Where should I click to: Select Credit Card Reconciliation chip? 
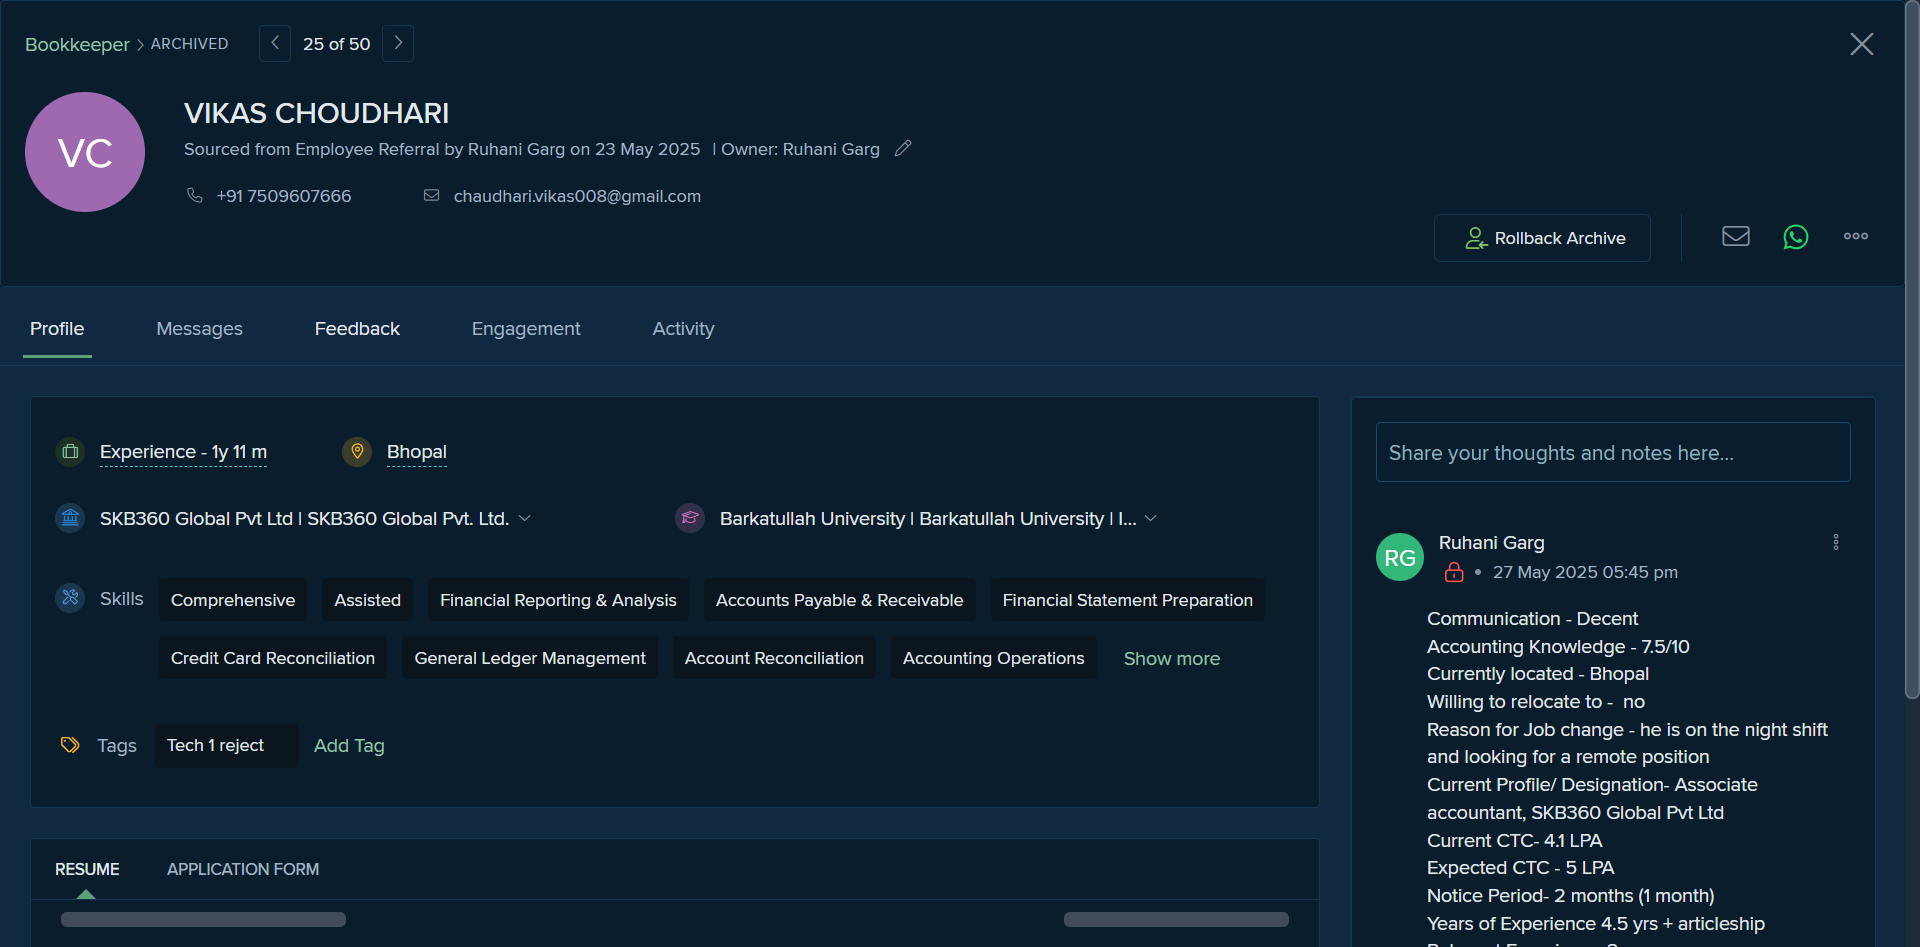click(x=273, y=658)
